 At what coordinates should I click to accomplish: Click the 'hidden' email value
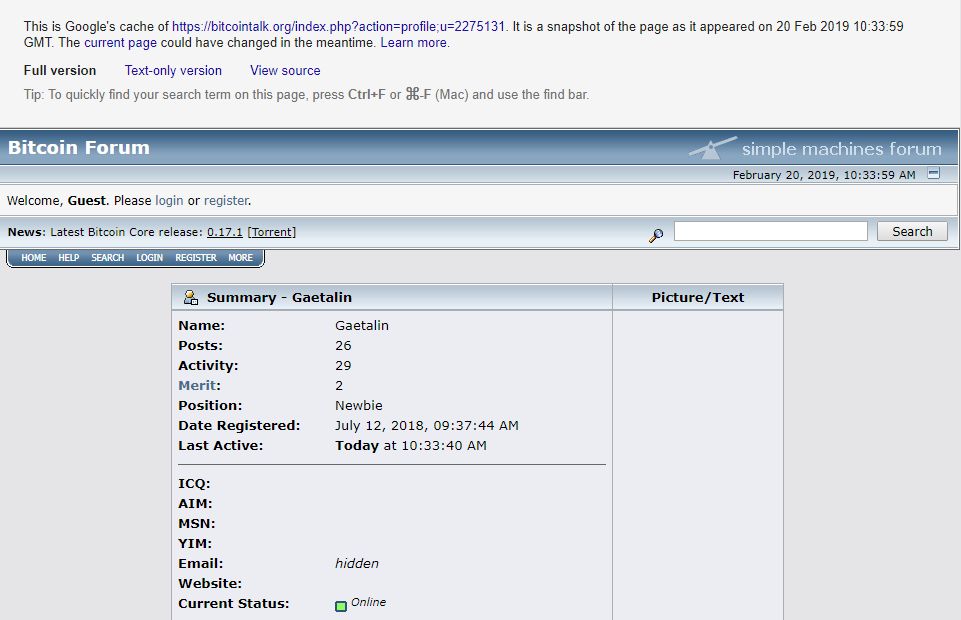(x=357, y=564)
